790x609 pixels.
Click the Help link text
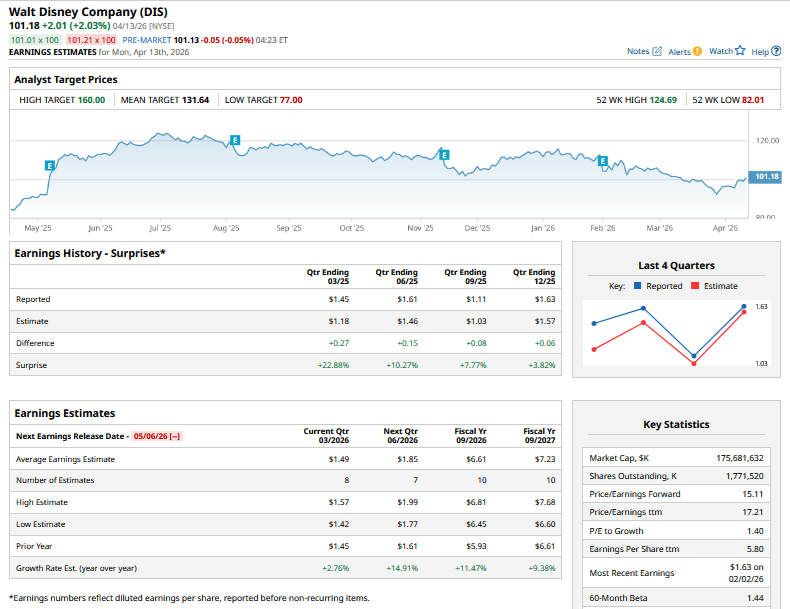click(x=760, y=51)
